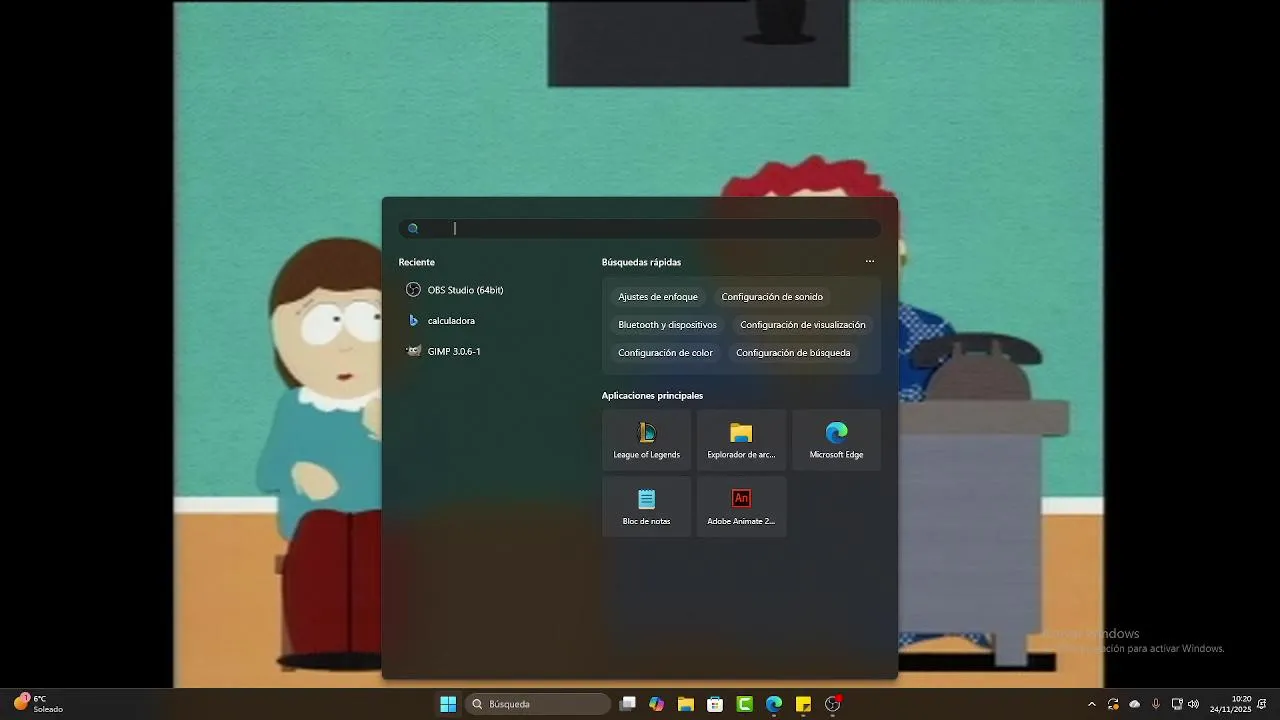Open the clock showing 10:20 and 24/11/2025

pos(1230,704)
